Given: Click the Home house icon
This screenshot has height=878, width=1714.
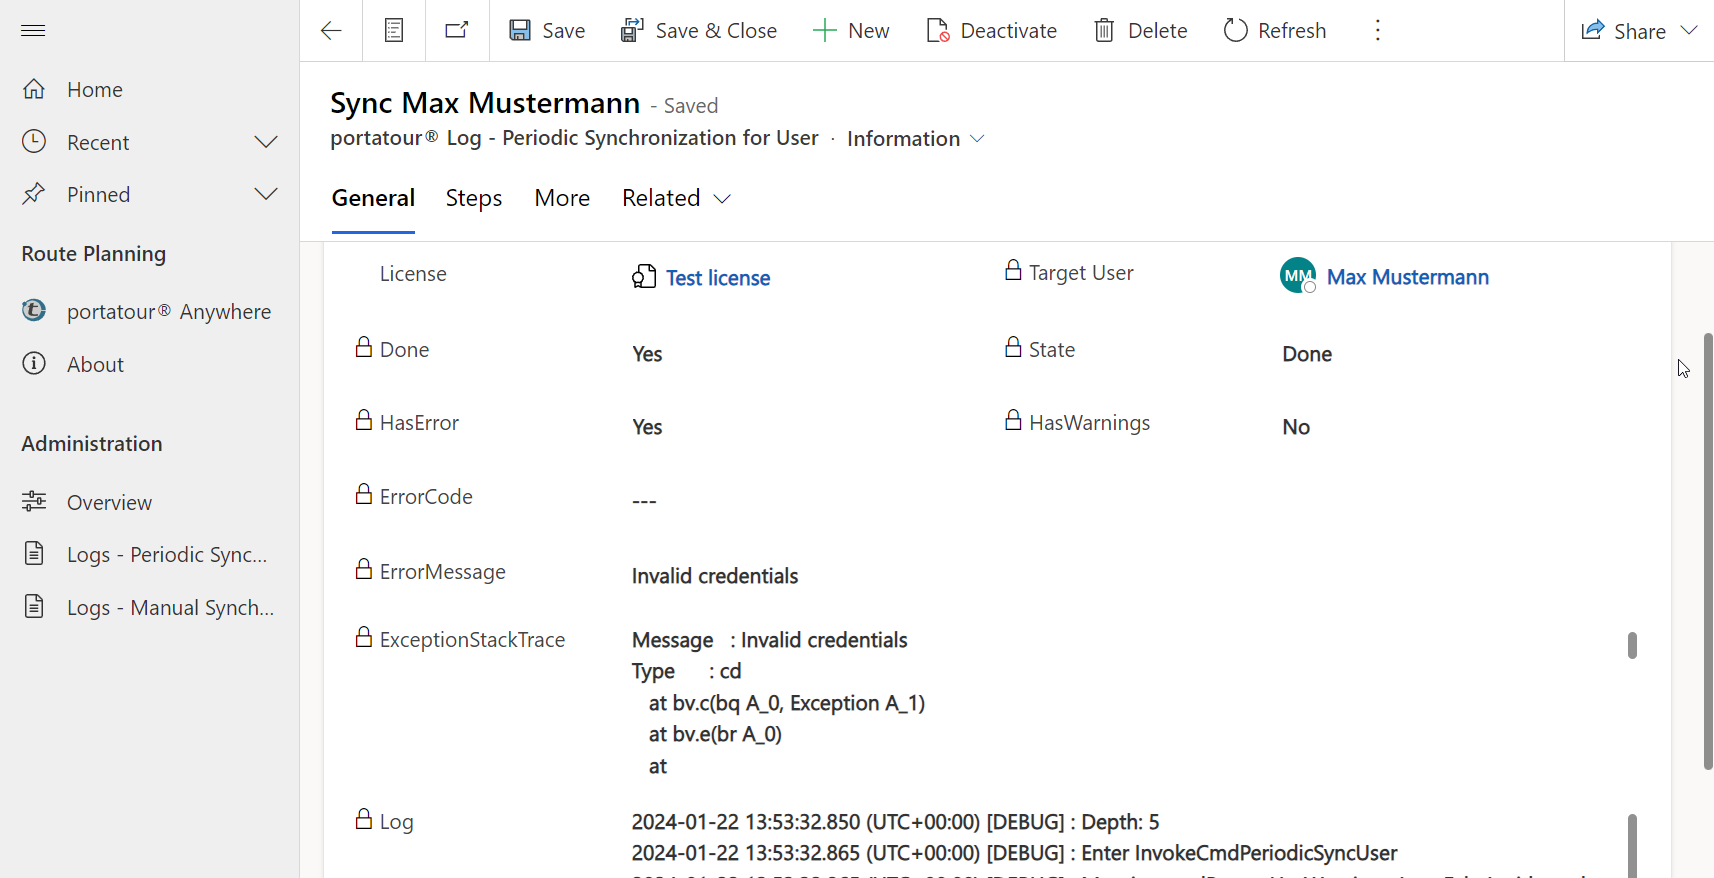Looking at the screenshot, I should [x=34, y=89].
